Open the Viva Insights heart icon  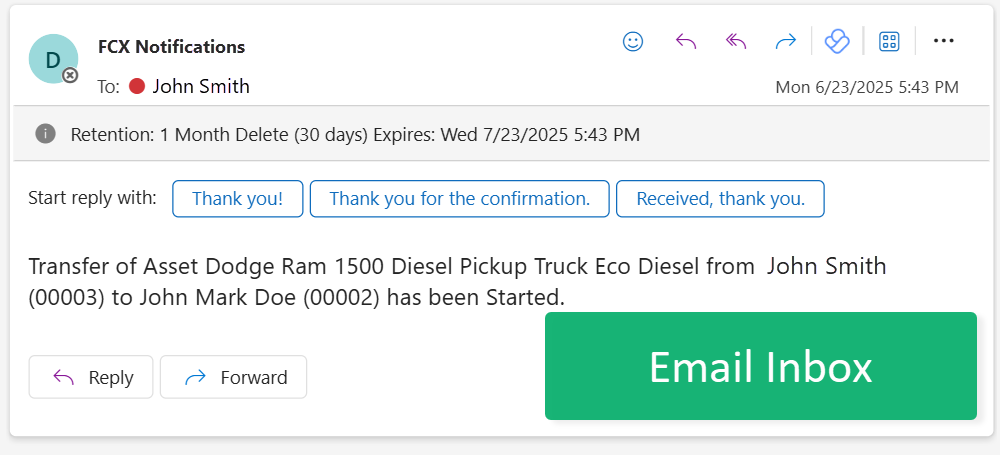[837, 41]
